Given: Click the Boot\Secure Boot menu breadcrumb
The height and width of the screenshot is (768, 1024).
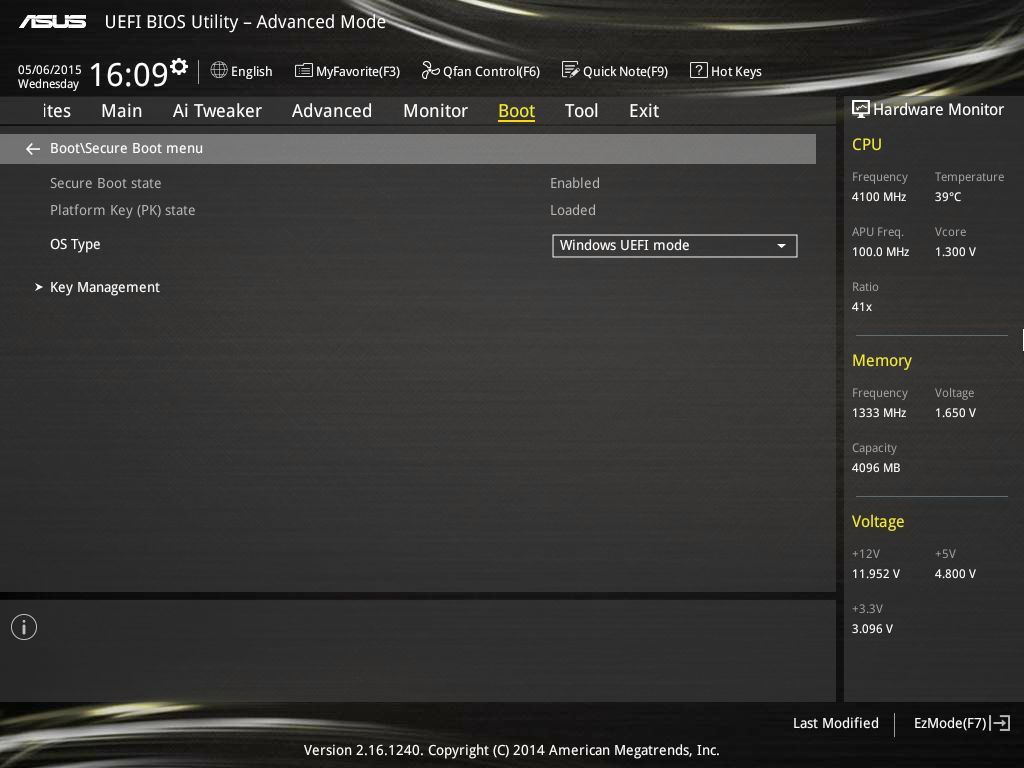Looking at the screenshot, I should coord(126,148).
